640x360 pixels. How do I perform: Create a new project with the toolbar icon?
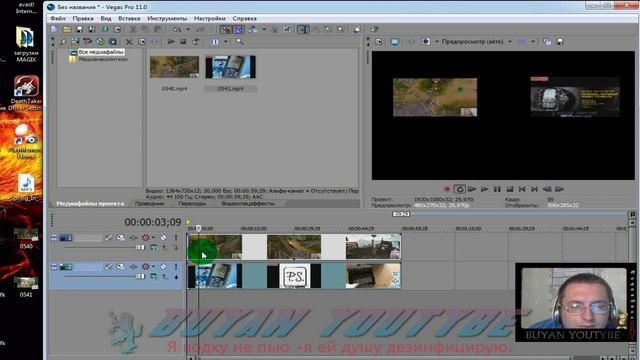[x=54, y=29]
